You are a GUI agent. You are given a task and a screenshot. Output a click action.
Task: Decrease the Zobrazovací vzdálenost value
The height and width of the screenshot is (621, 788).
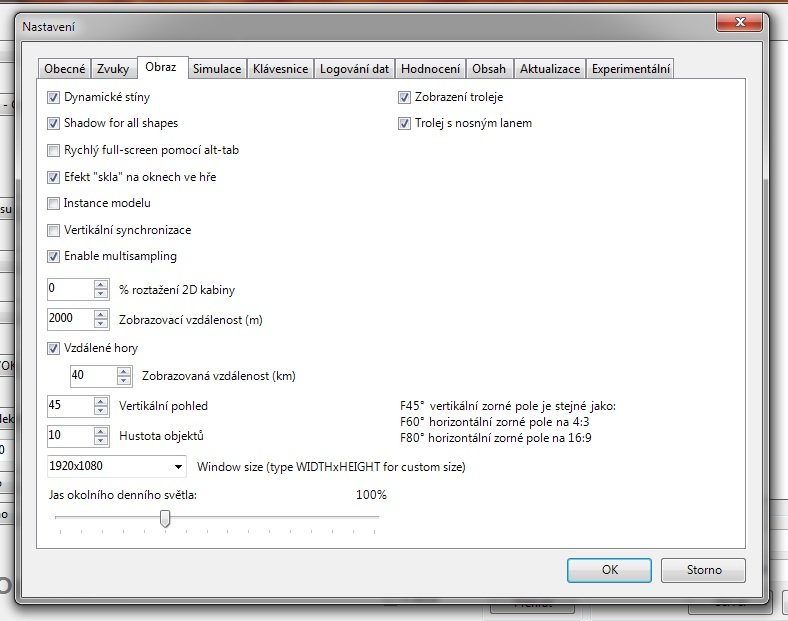point(100,324)
